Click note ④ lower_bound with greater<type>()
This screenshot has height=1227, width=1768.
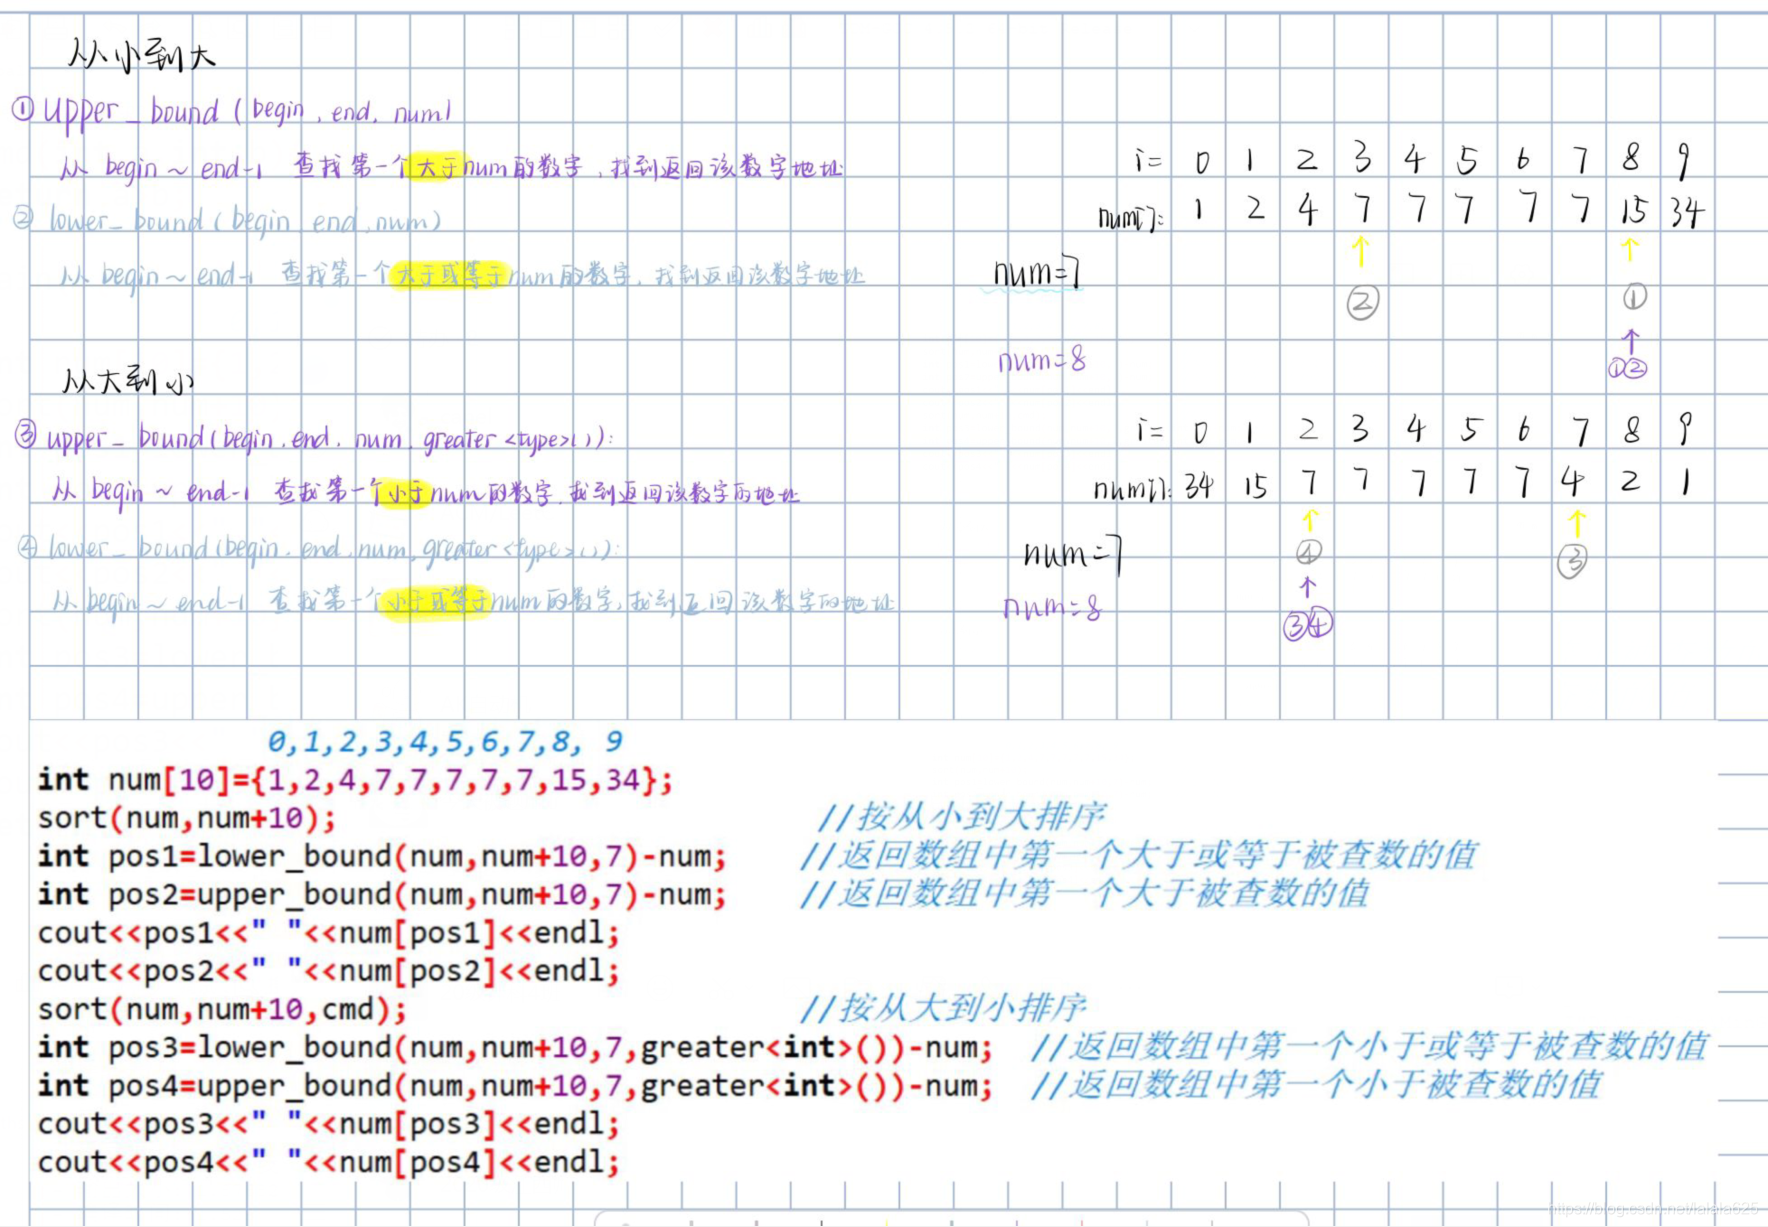(x=335, y=548)
